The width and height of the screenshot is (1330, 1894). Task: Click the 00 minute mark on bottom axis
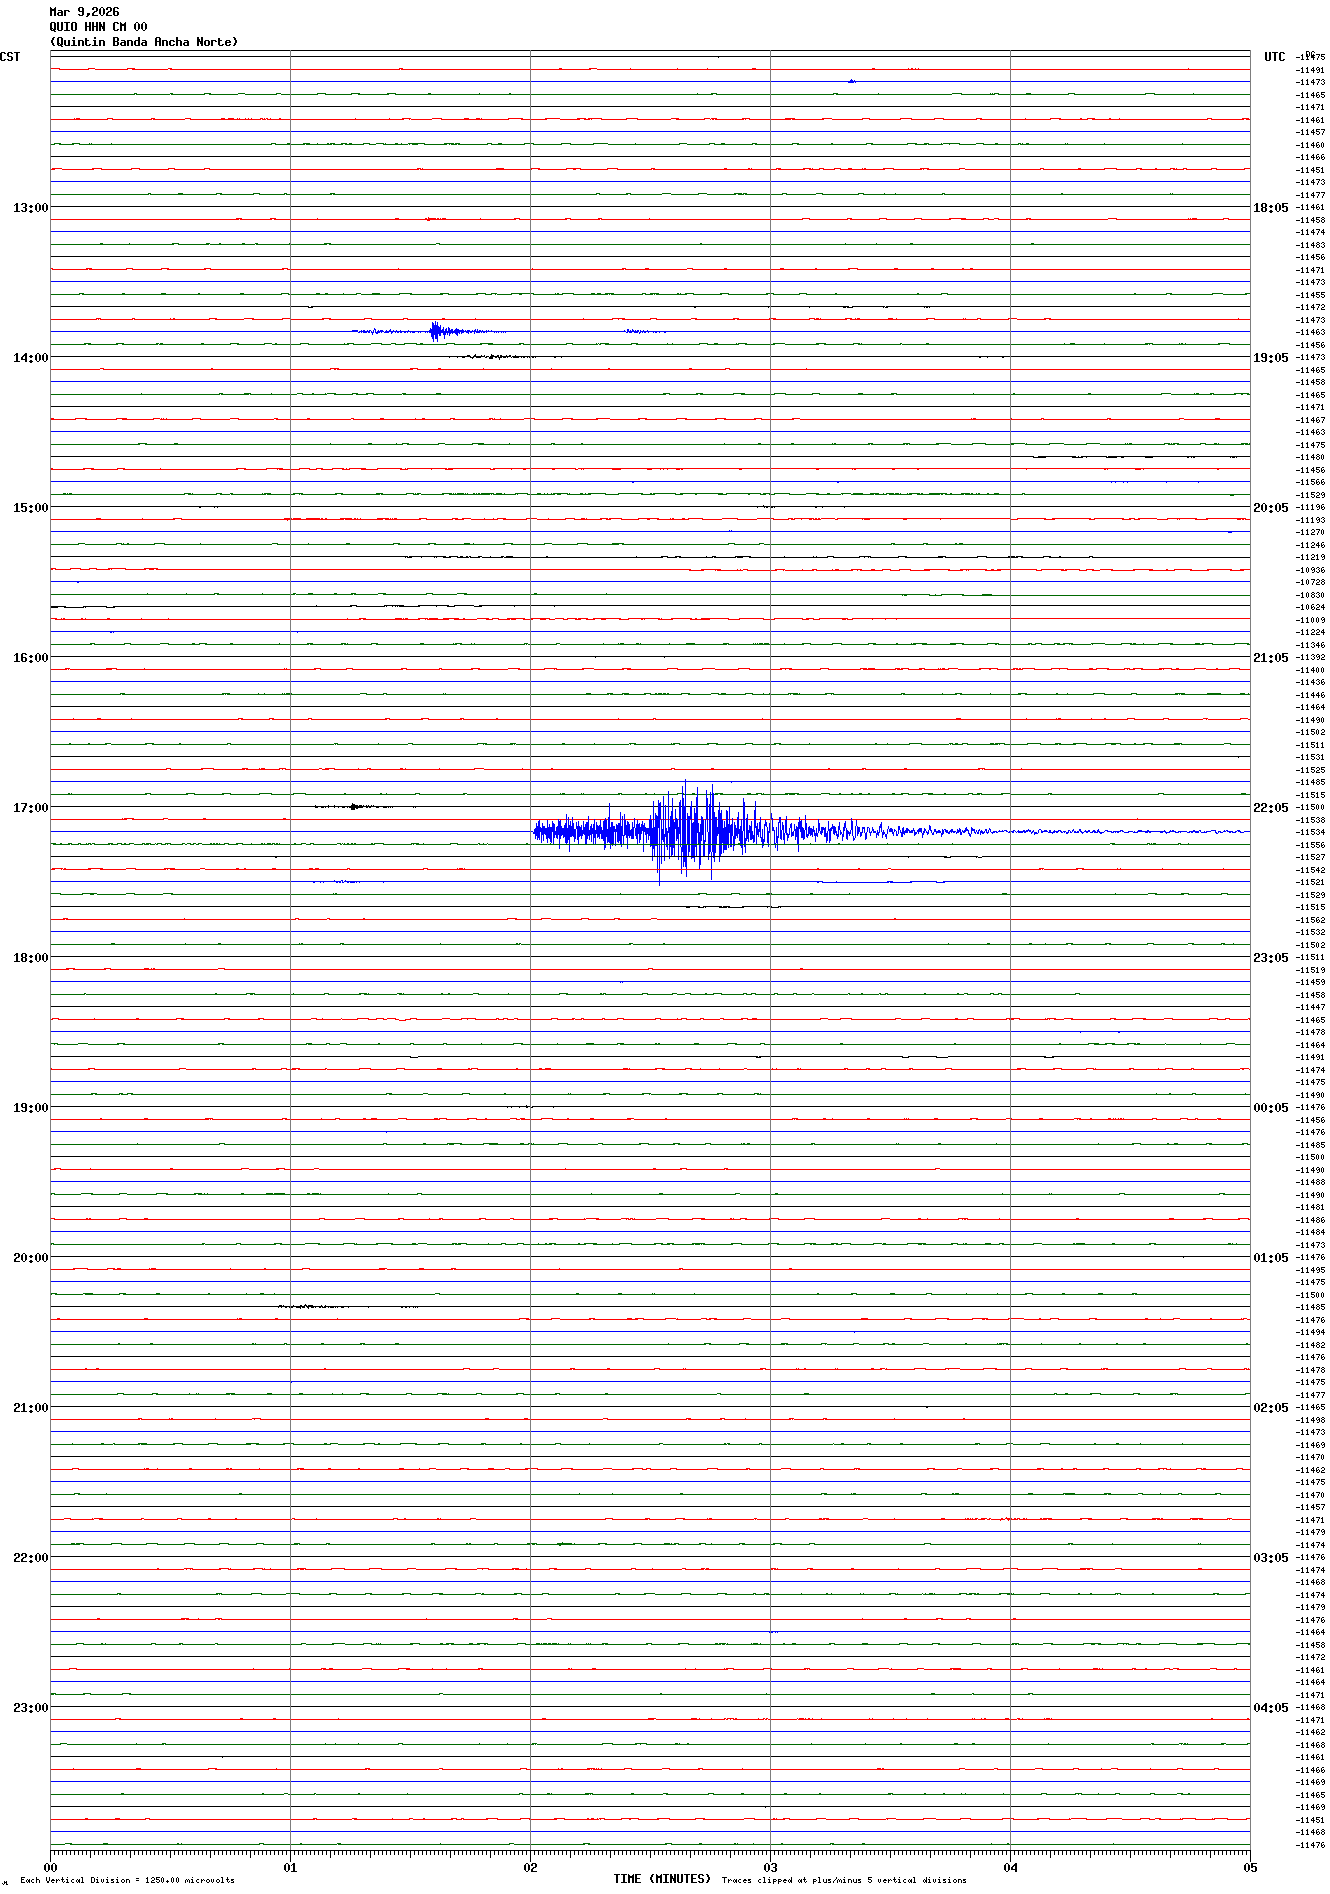[50, 1867]
